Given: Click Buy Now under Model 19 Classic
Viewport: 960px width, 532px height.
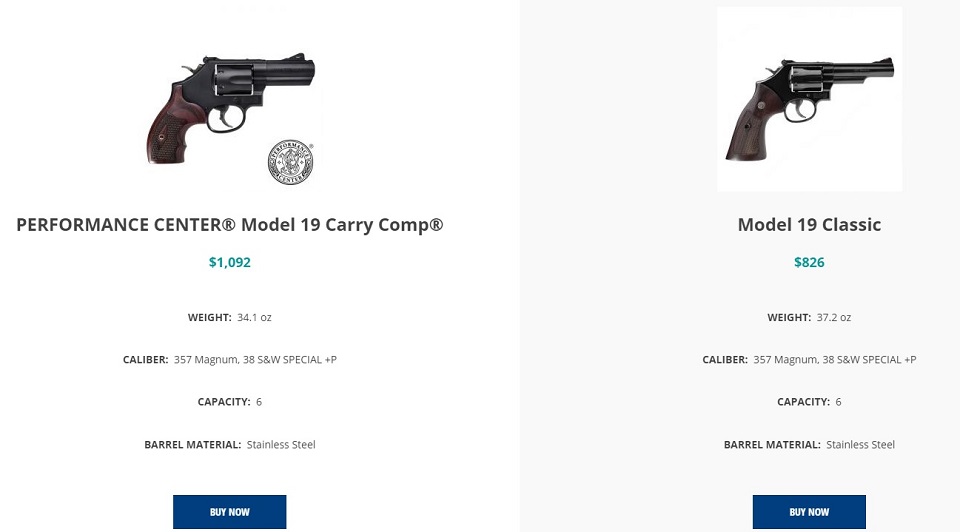Looking at the screenshot, I should 809,512.
